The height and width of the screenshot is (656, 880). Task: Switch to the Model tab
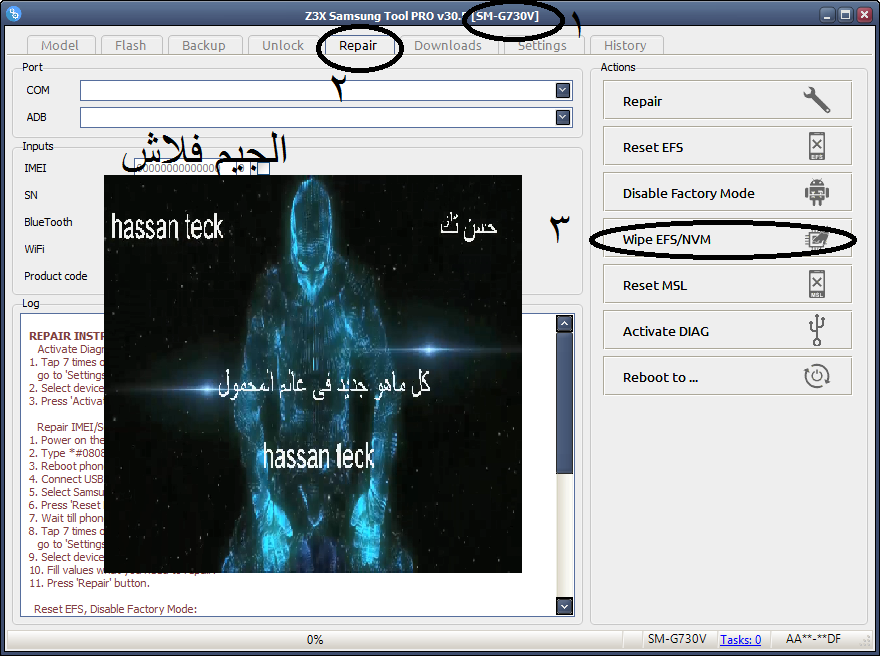pyautogui.click(x=60, y=45)
